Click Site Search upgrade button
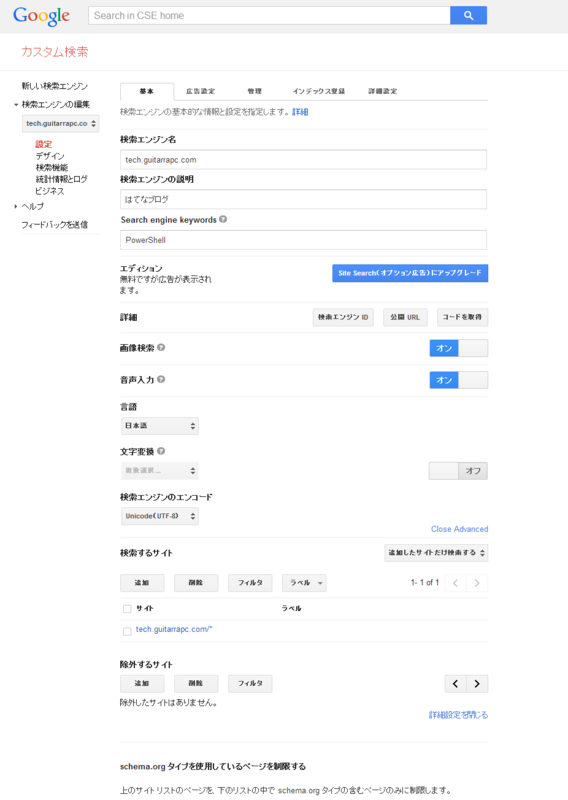The width and height of the screenshot is (568, 800). pos(410,273)
